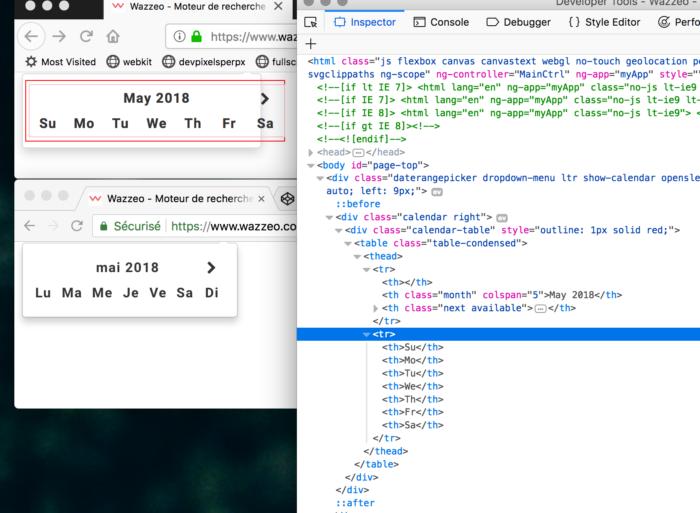700x513 pixels.
Task: Click the green padlock in Firefox address bar
Action: [196, 36]
